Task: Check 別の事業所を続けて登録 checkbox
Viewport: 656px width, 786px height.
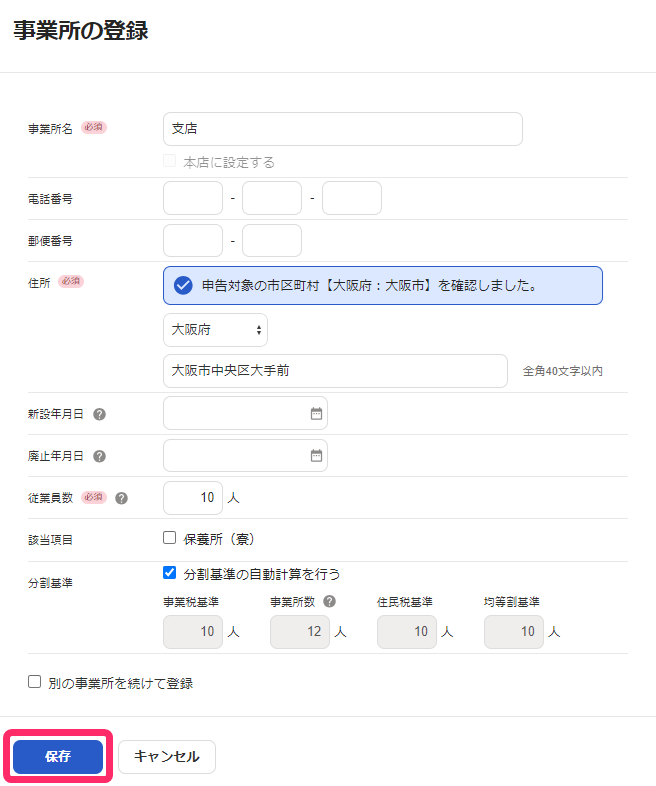Action: click(34, 682)
